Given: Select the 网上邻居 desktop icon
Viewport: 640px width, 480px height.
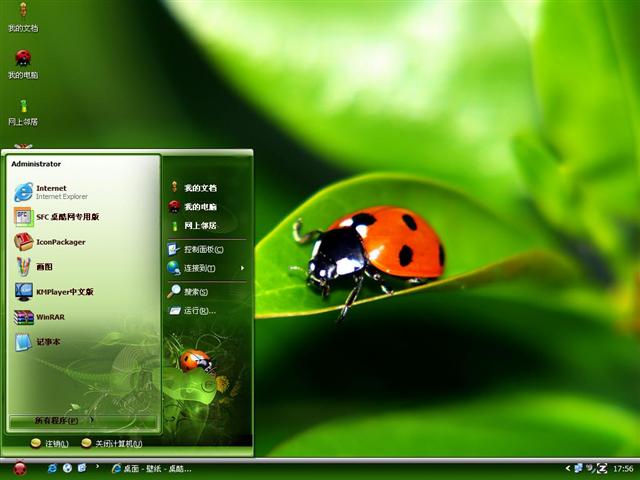Looking at the screenshot, I should click(23, 112).
